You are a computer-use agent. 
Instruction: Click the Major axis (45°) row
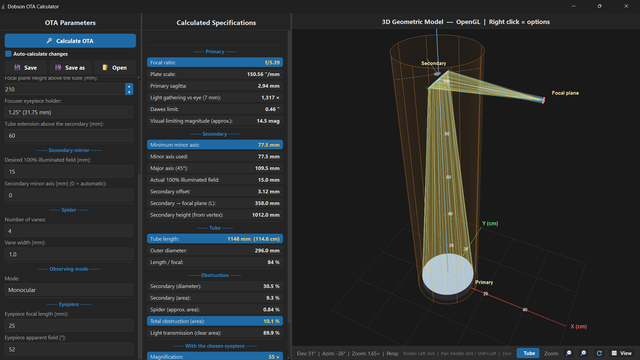215,168
